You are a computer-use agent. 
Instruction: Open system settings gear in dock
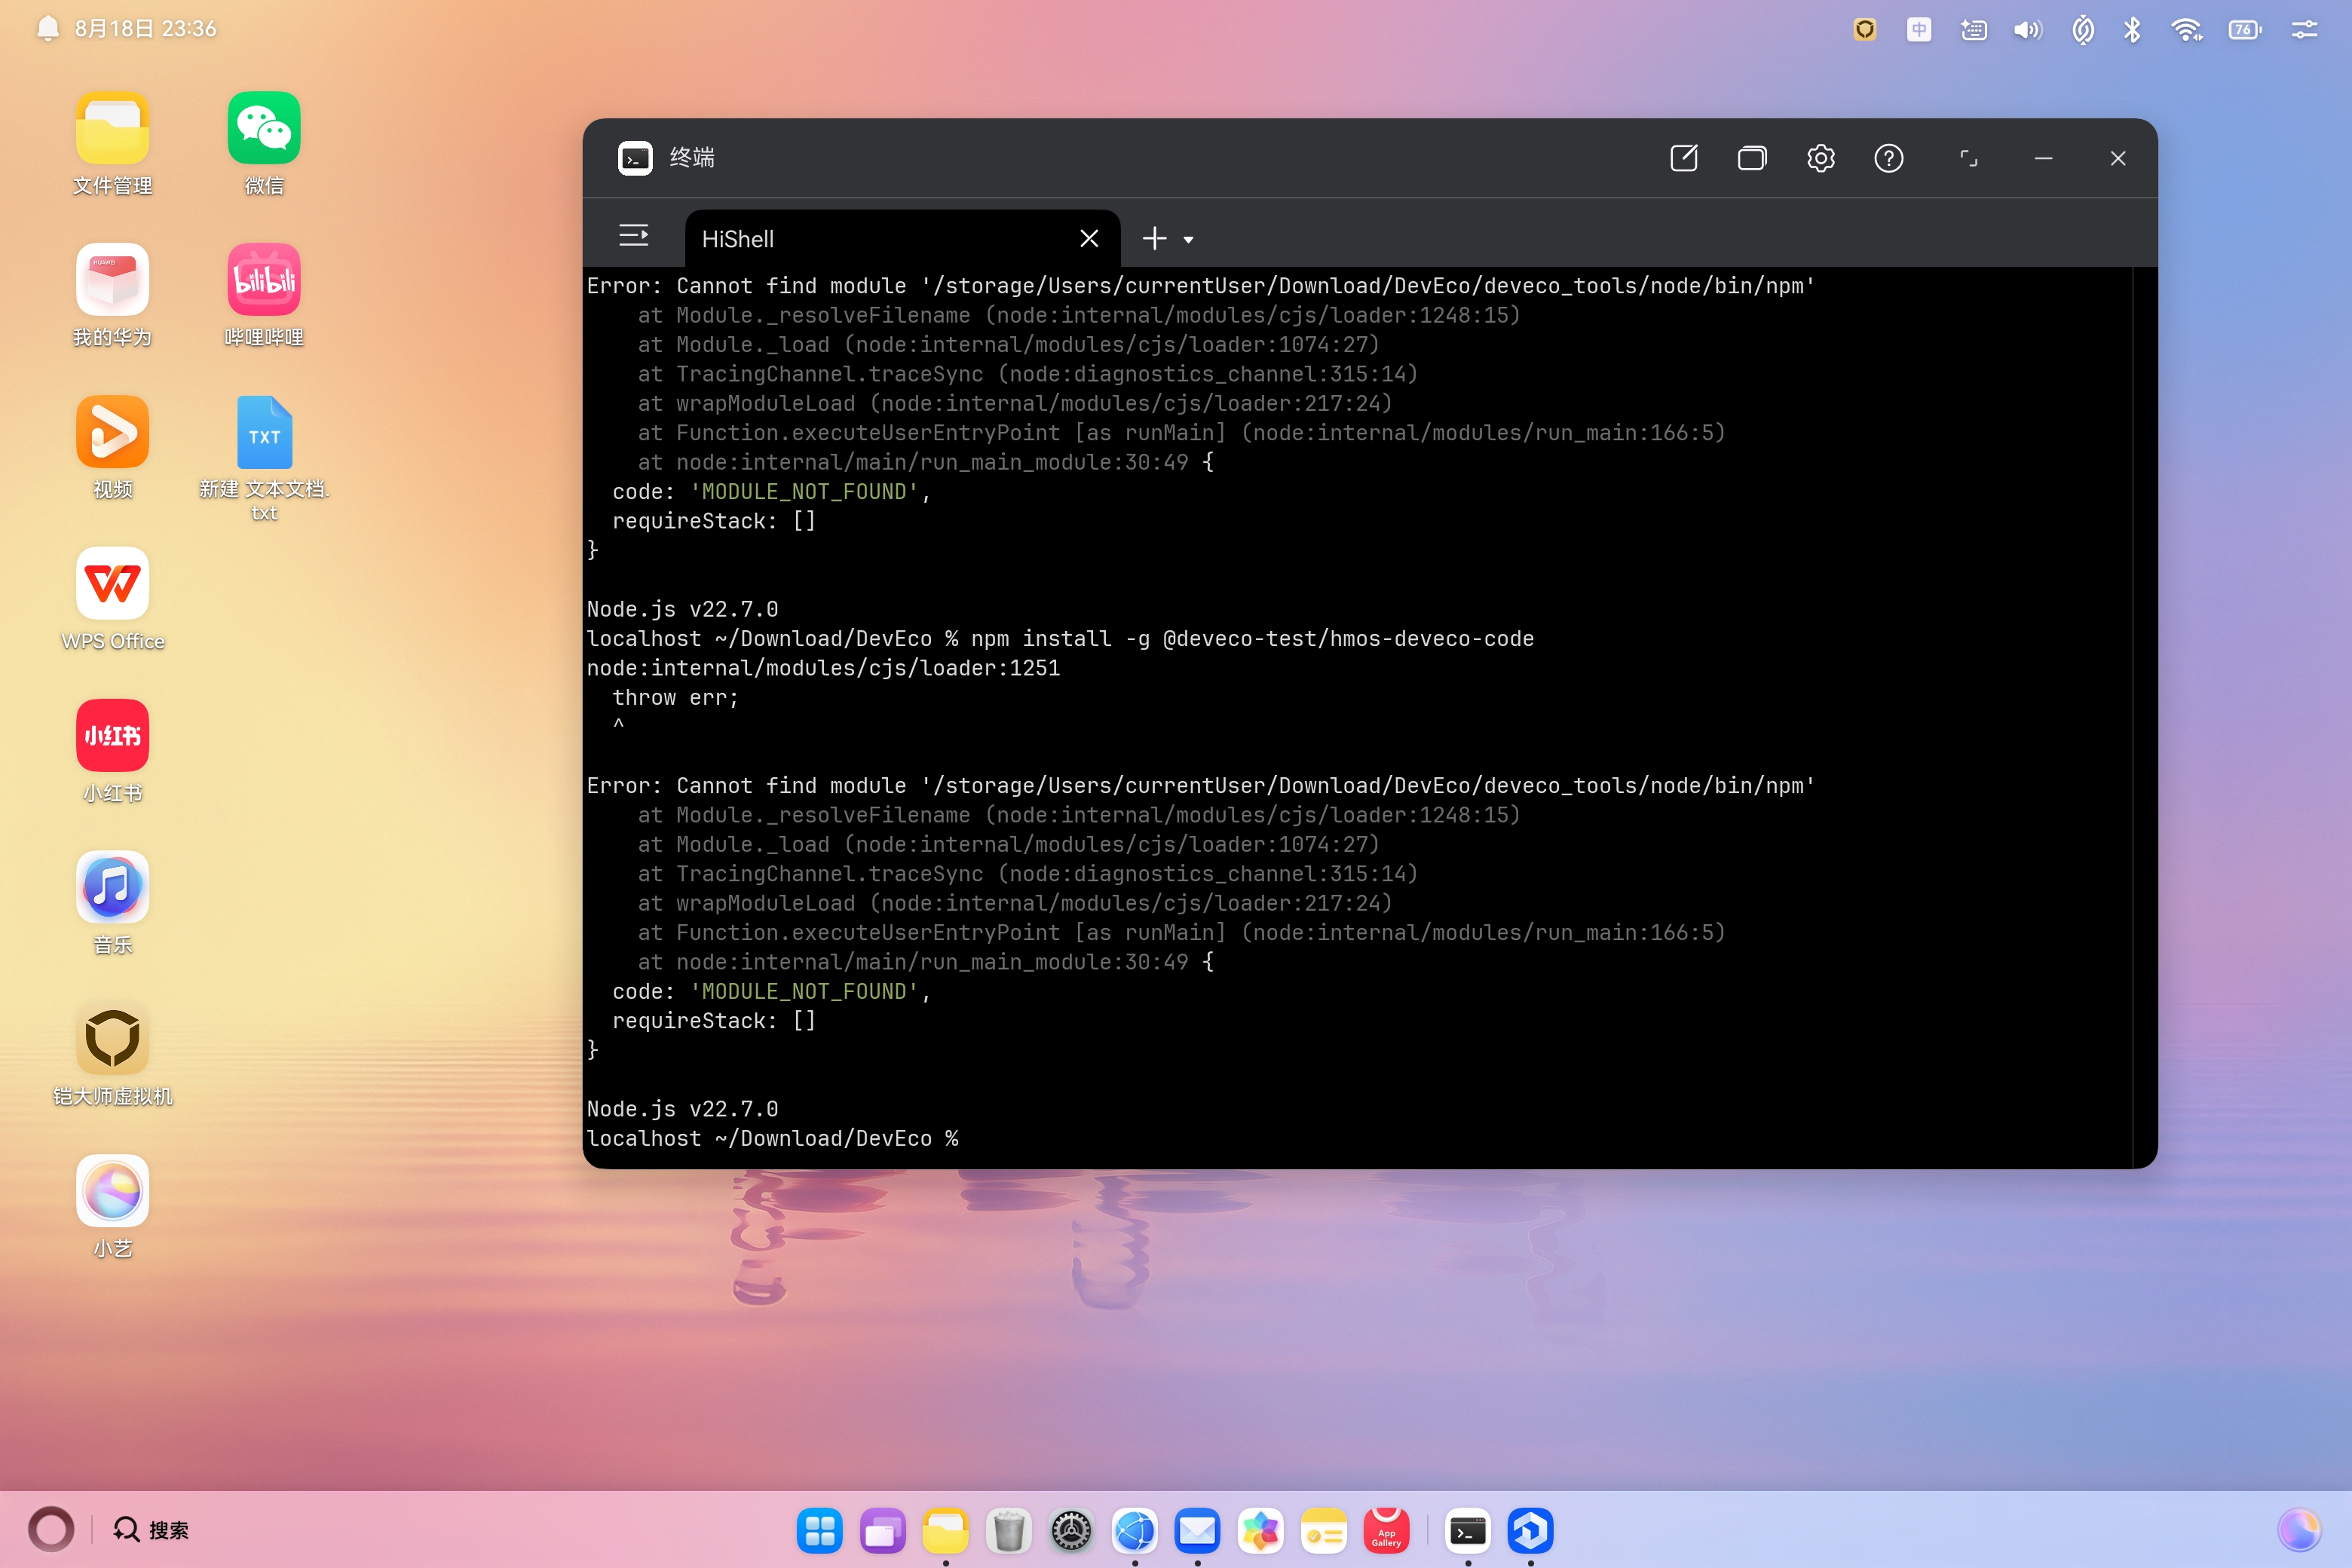click(x=1071, y=1530)
